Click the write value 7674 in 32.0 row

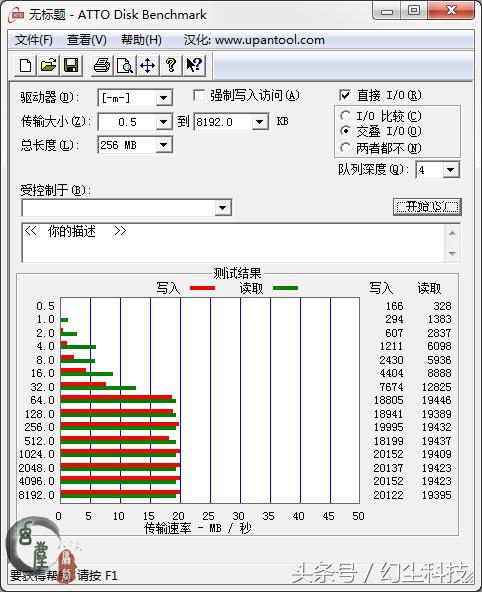[x=391, y=387]
